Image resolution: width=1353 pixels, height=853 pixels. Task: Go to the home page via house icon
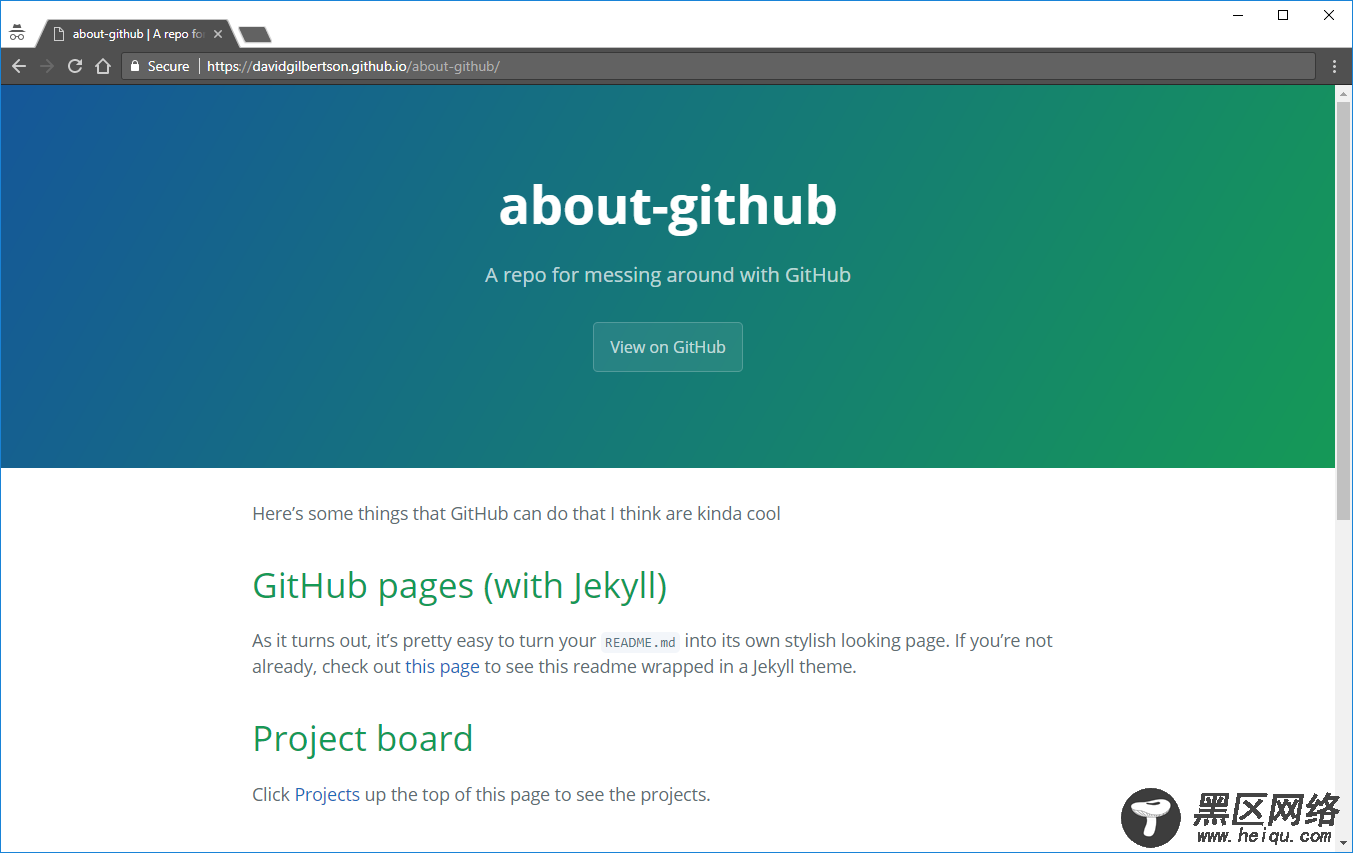102,66
